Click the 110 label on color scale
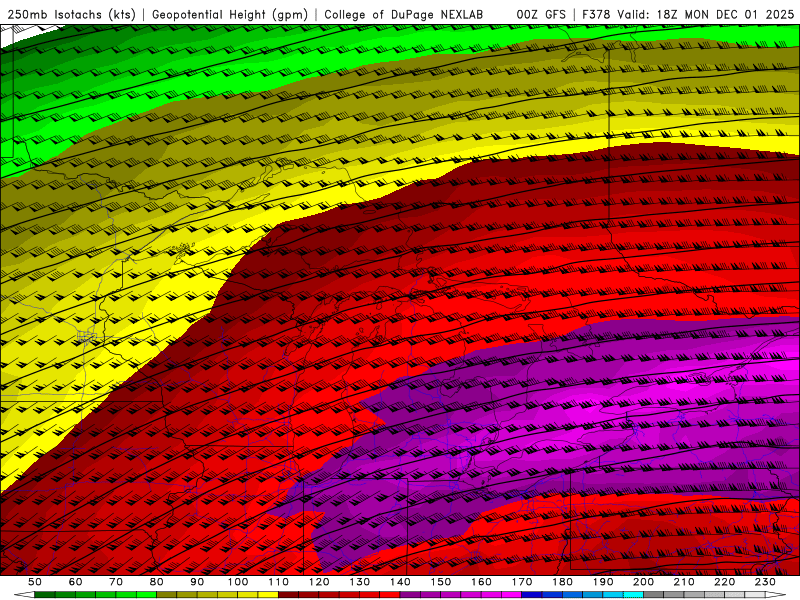 point(279,582)
